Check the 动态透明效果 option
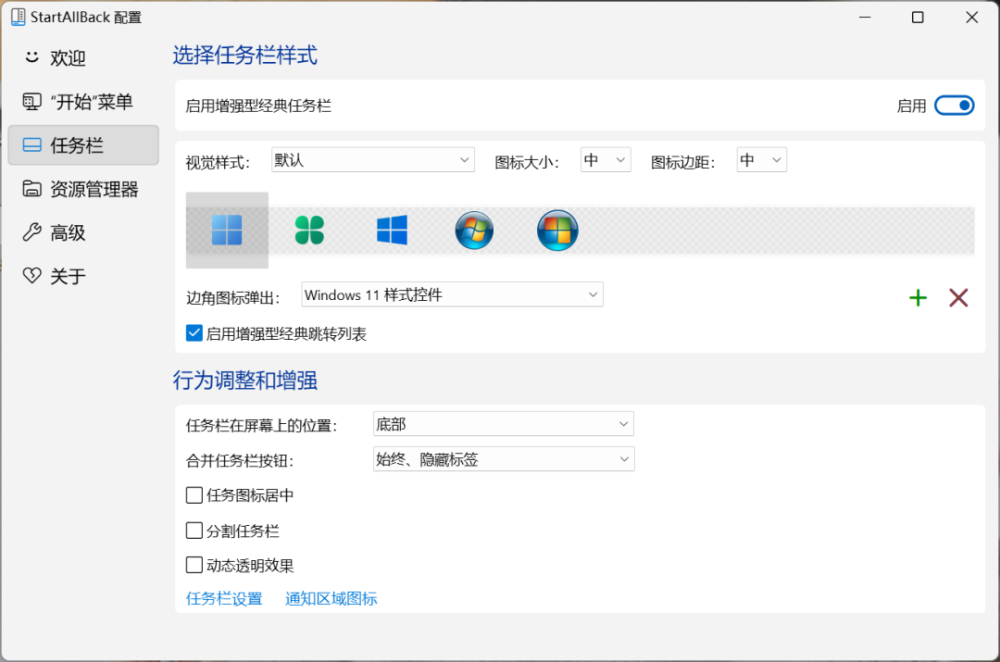Image resolution: width=1000 pixels, height=662 pixels. click(x=195, y=565)
